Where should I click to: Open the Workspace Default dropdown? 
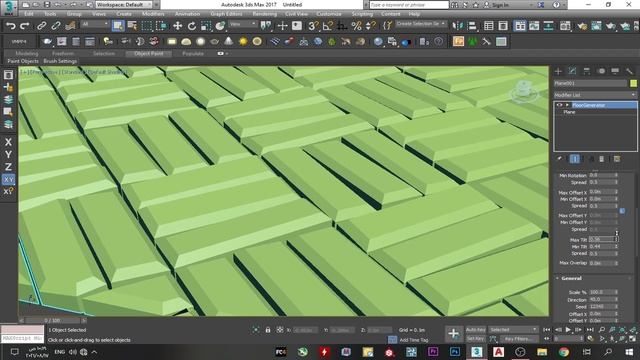123,5
